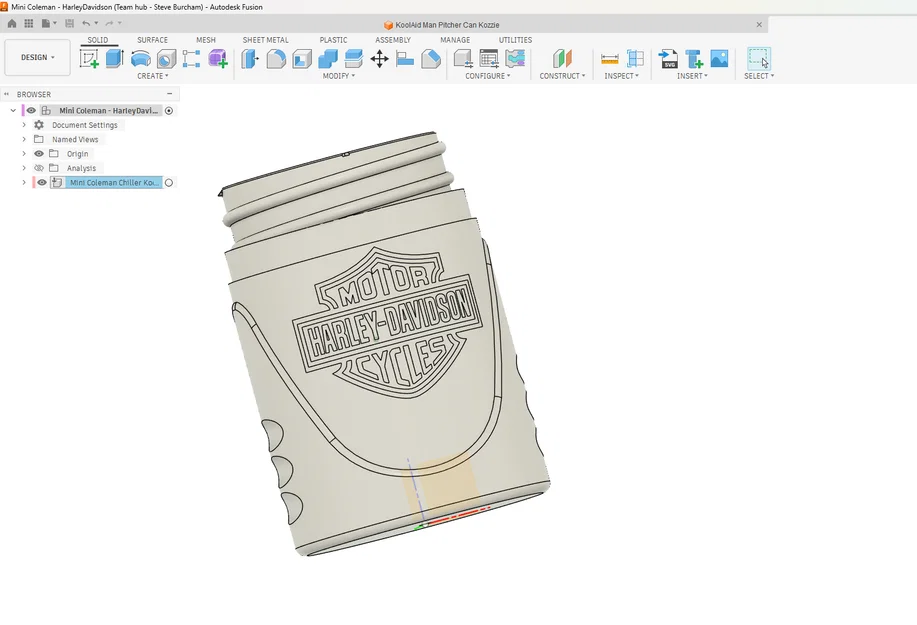The height and width of the screenshot is (625, 917).
Task: Open the MODIFY panel dropdown
Action: click(339, 76)
